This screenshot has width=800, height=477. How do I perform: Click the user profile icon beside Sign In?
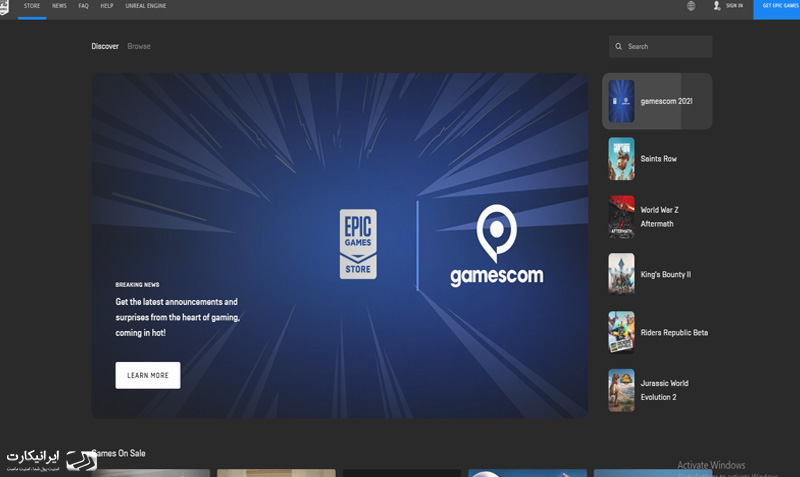coord(716,6)
